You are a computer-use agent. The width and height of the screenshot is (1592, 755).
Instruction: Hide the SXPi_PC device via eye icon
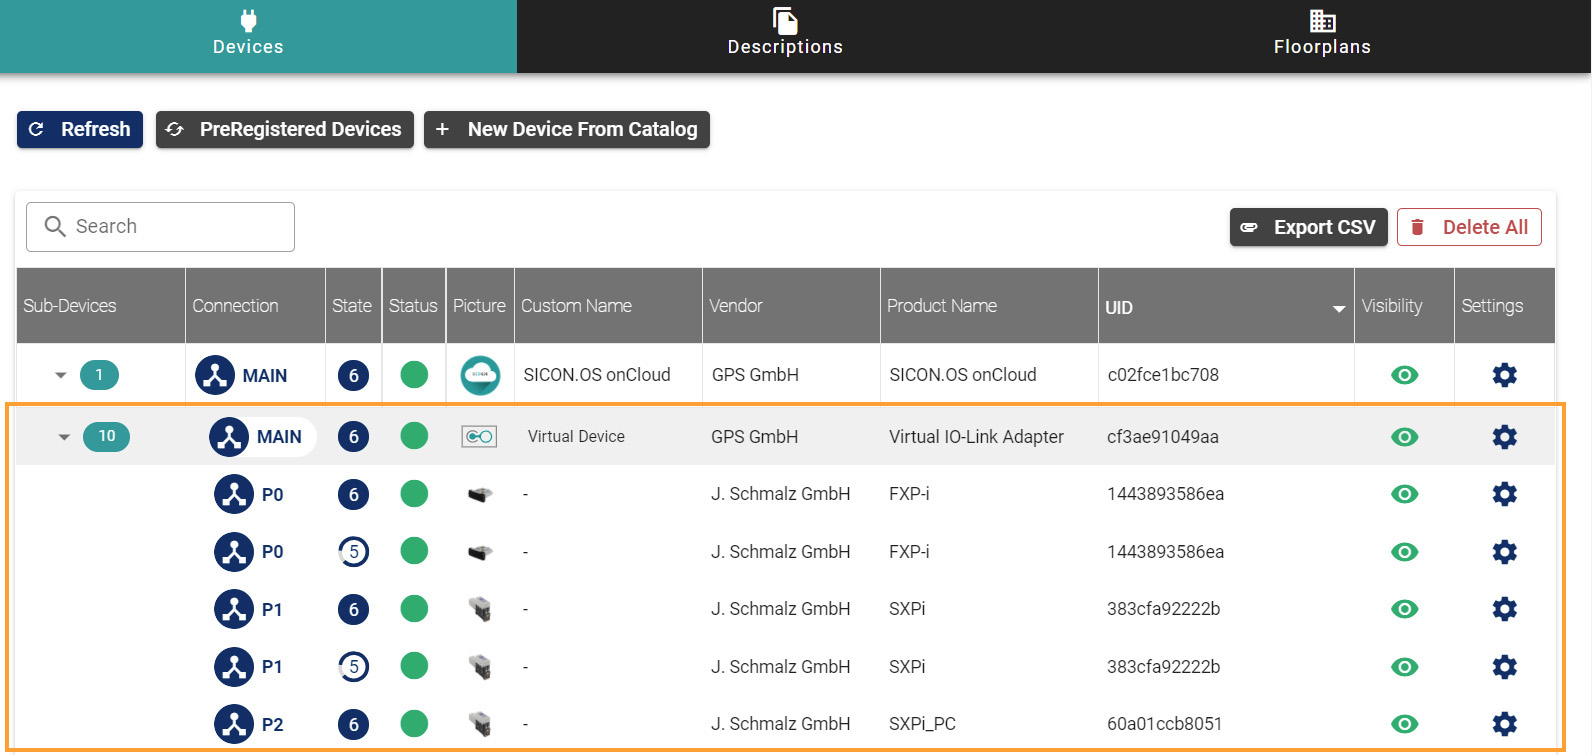[1404, 724]
